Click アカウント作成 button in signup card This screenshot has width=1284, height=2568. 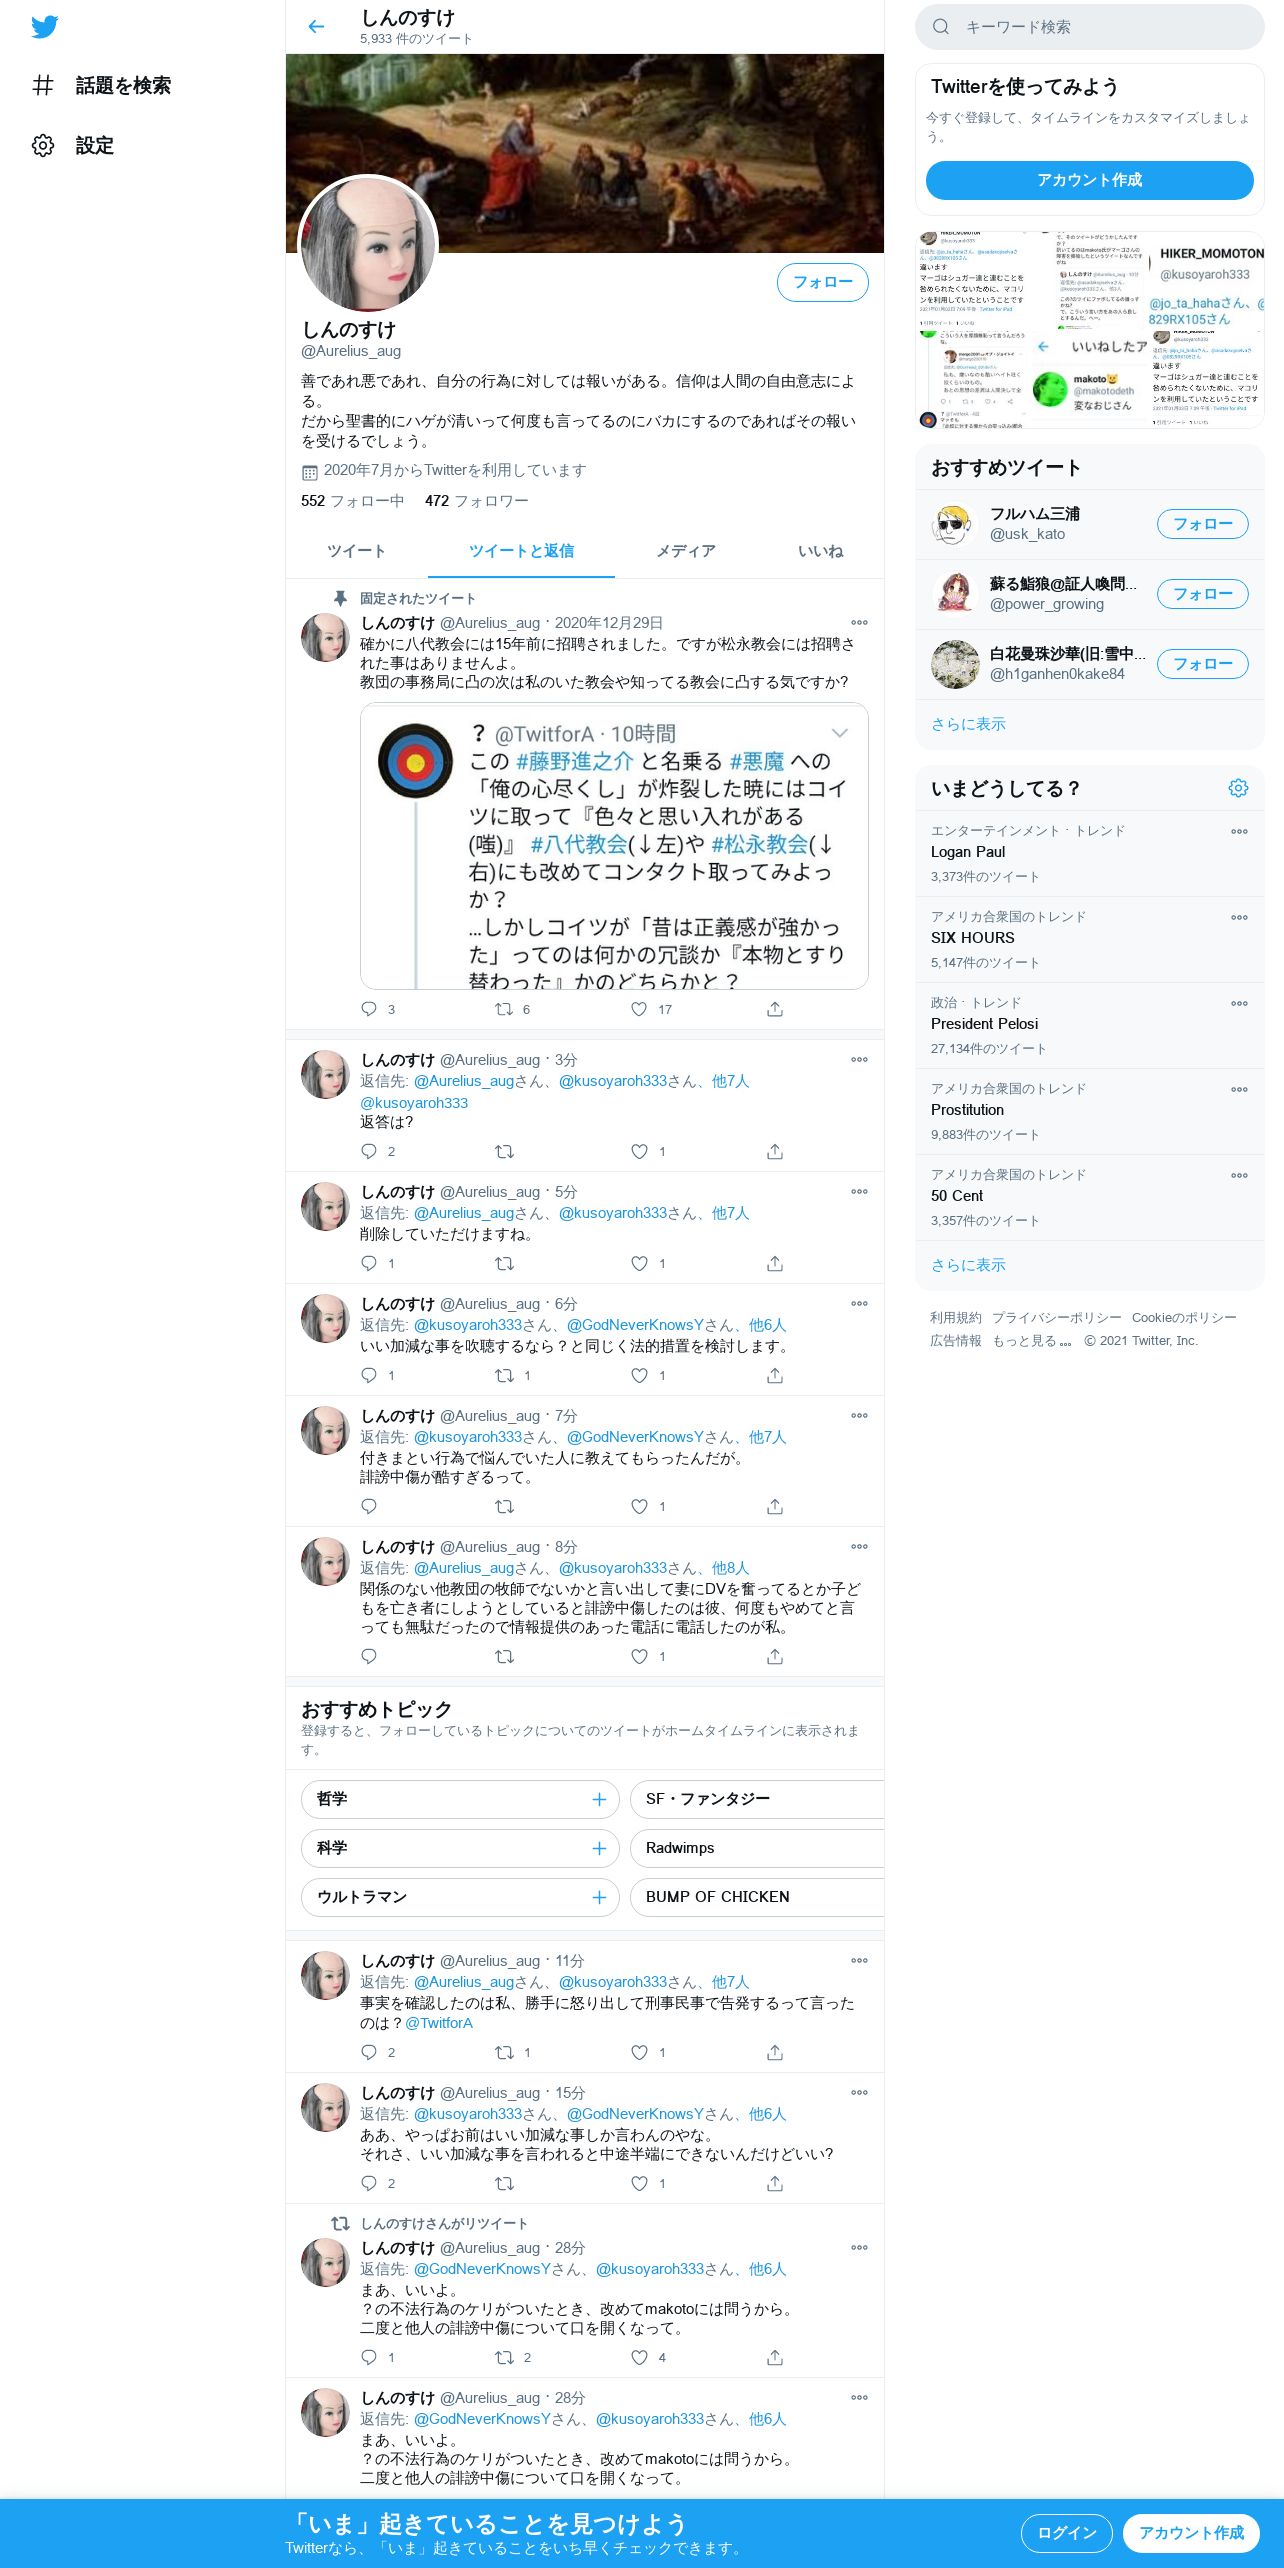[1090, 180]
